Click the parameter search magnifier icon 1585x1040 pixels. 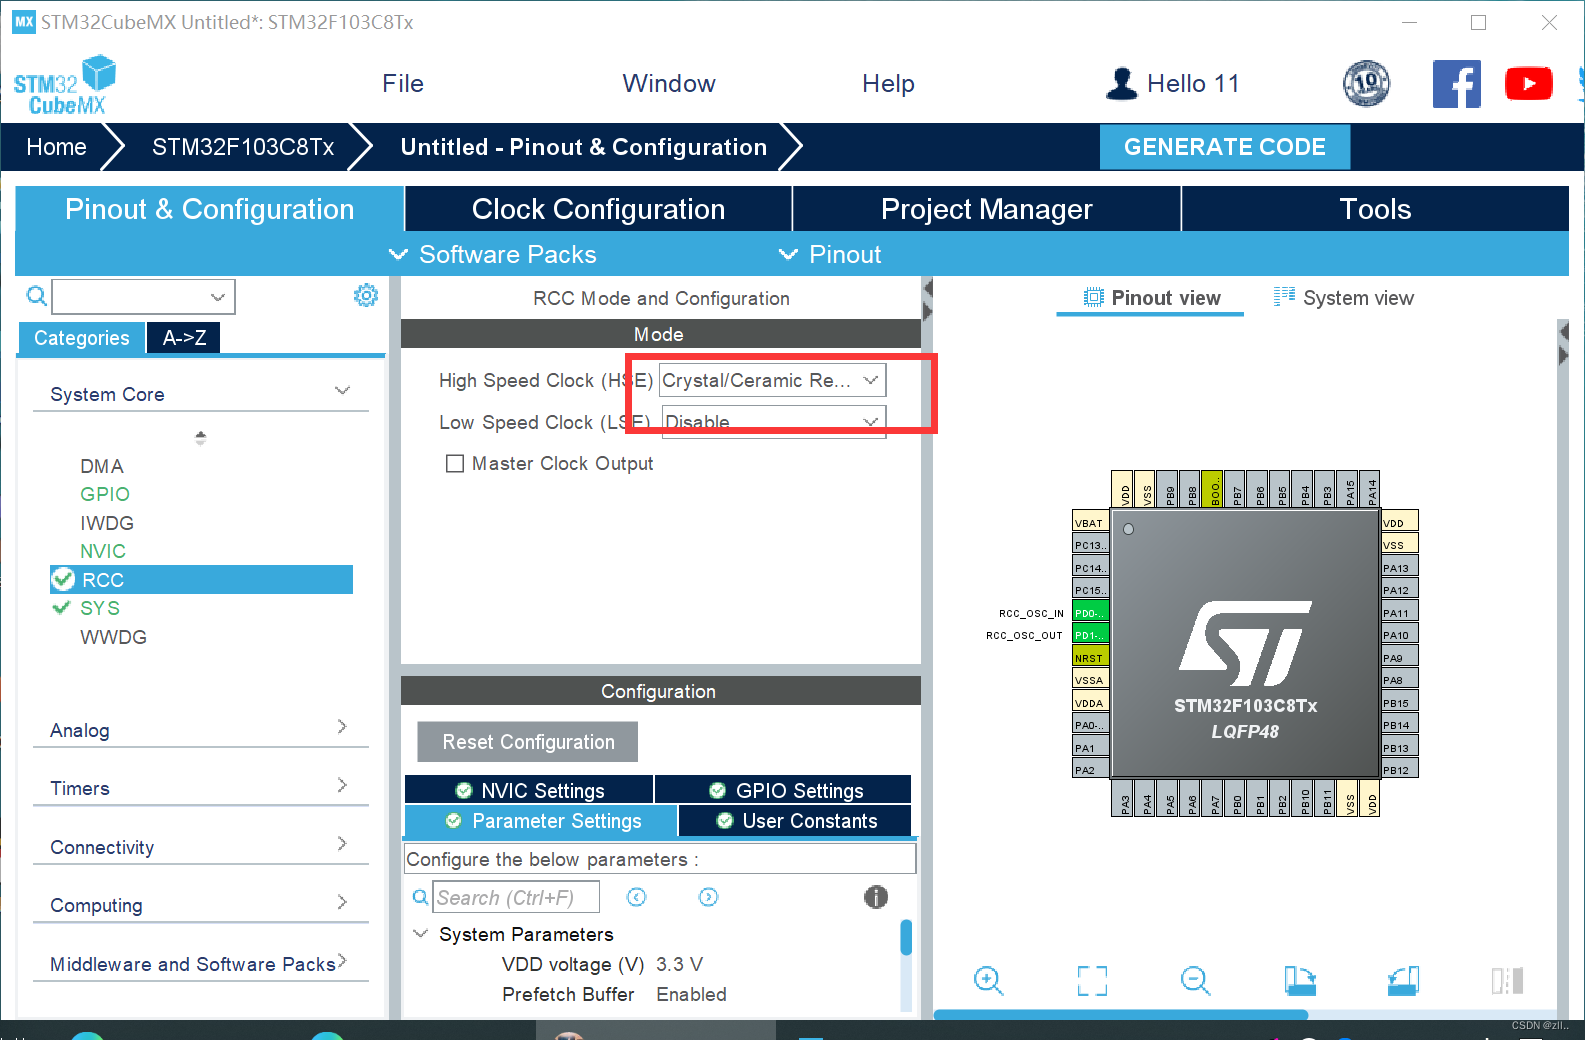[421, 897]
